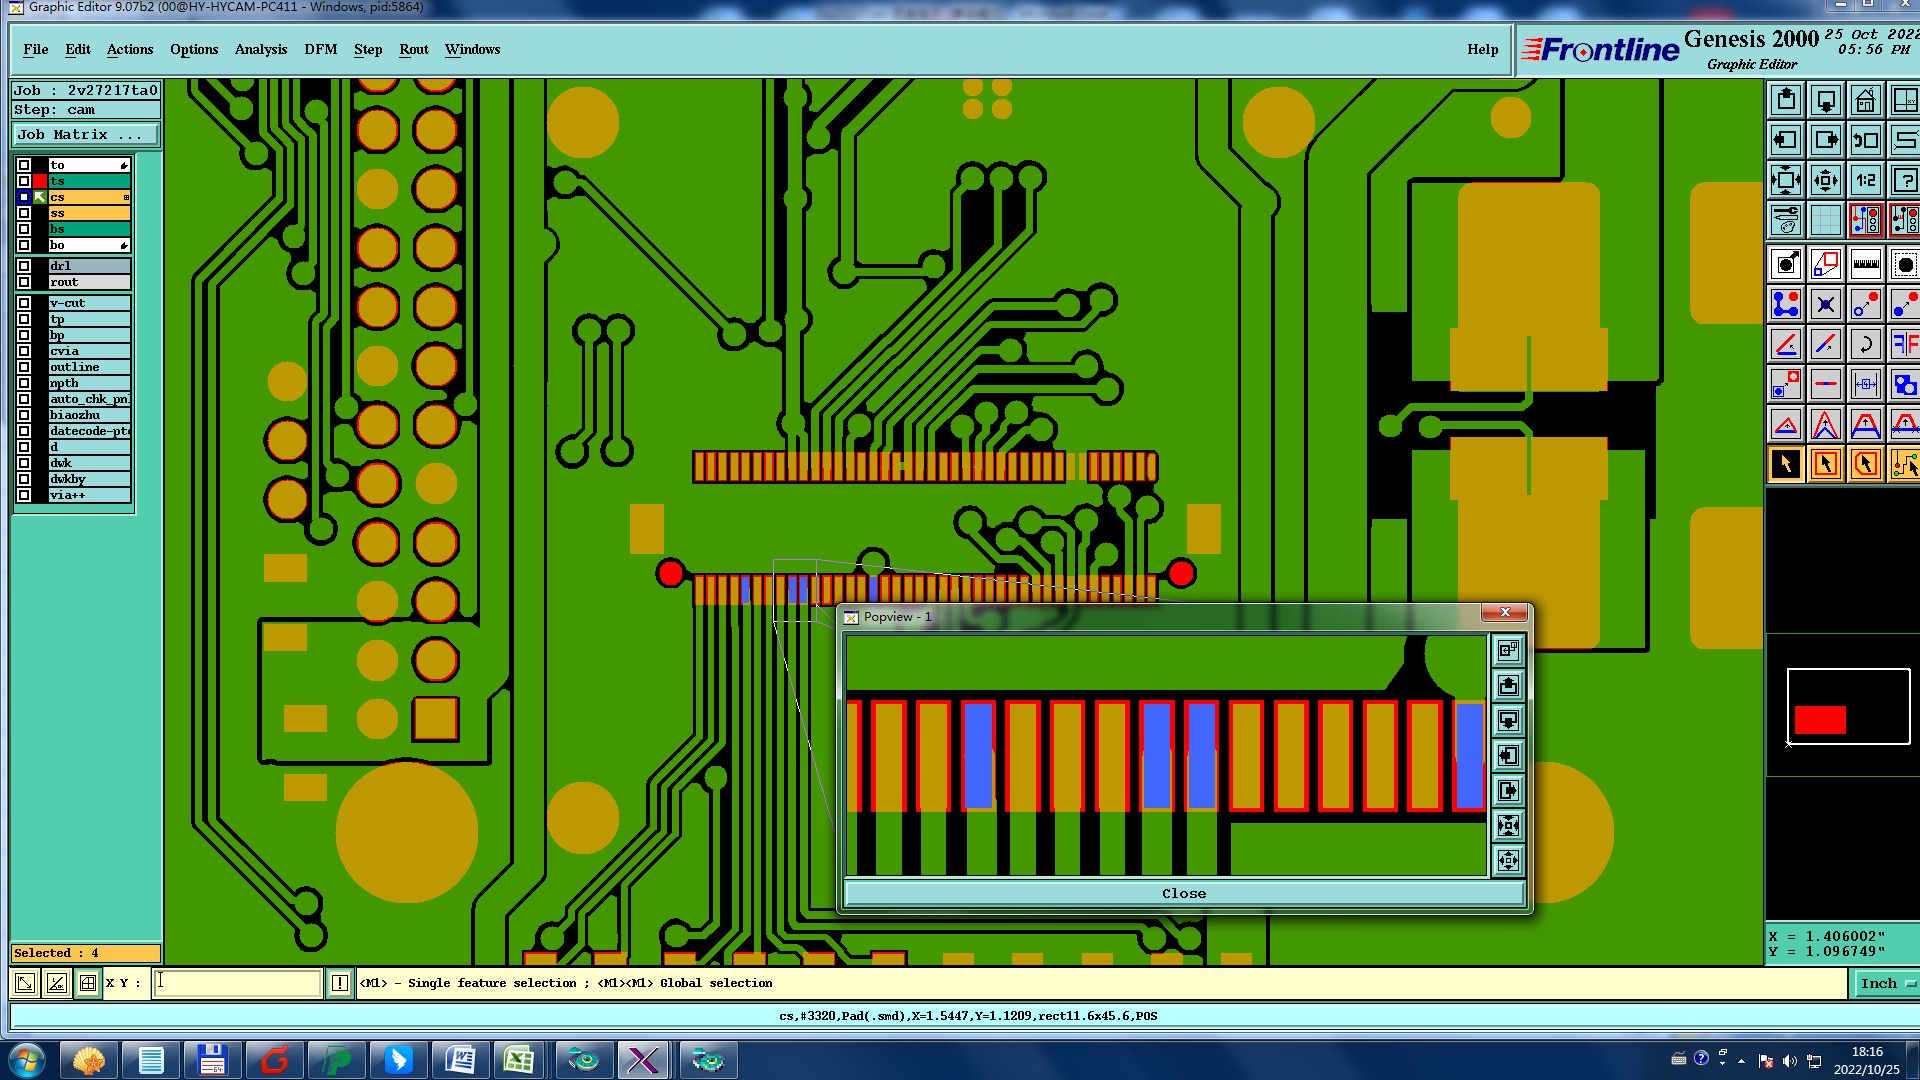Click the Help link in menu bar
1920x1080 pixels.
click(x=1482, y=49)
